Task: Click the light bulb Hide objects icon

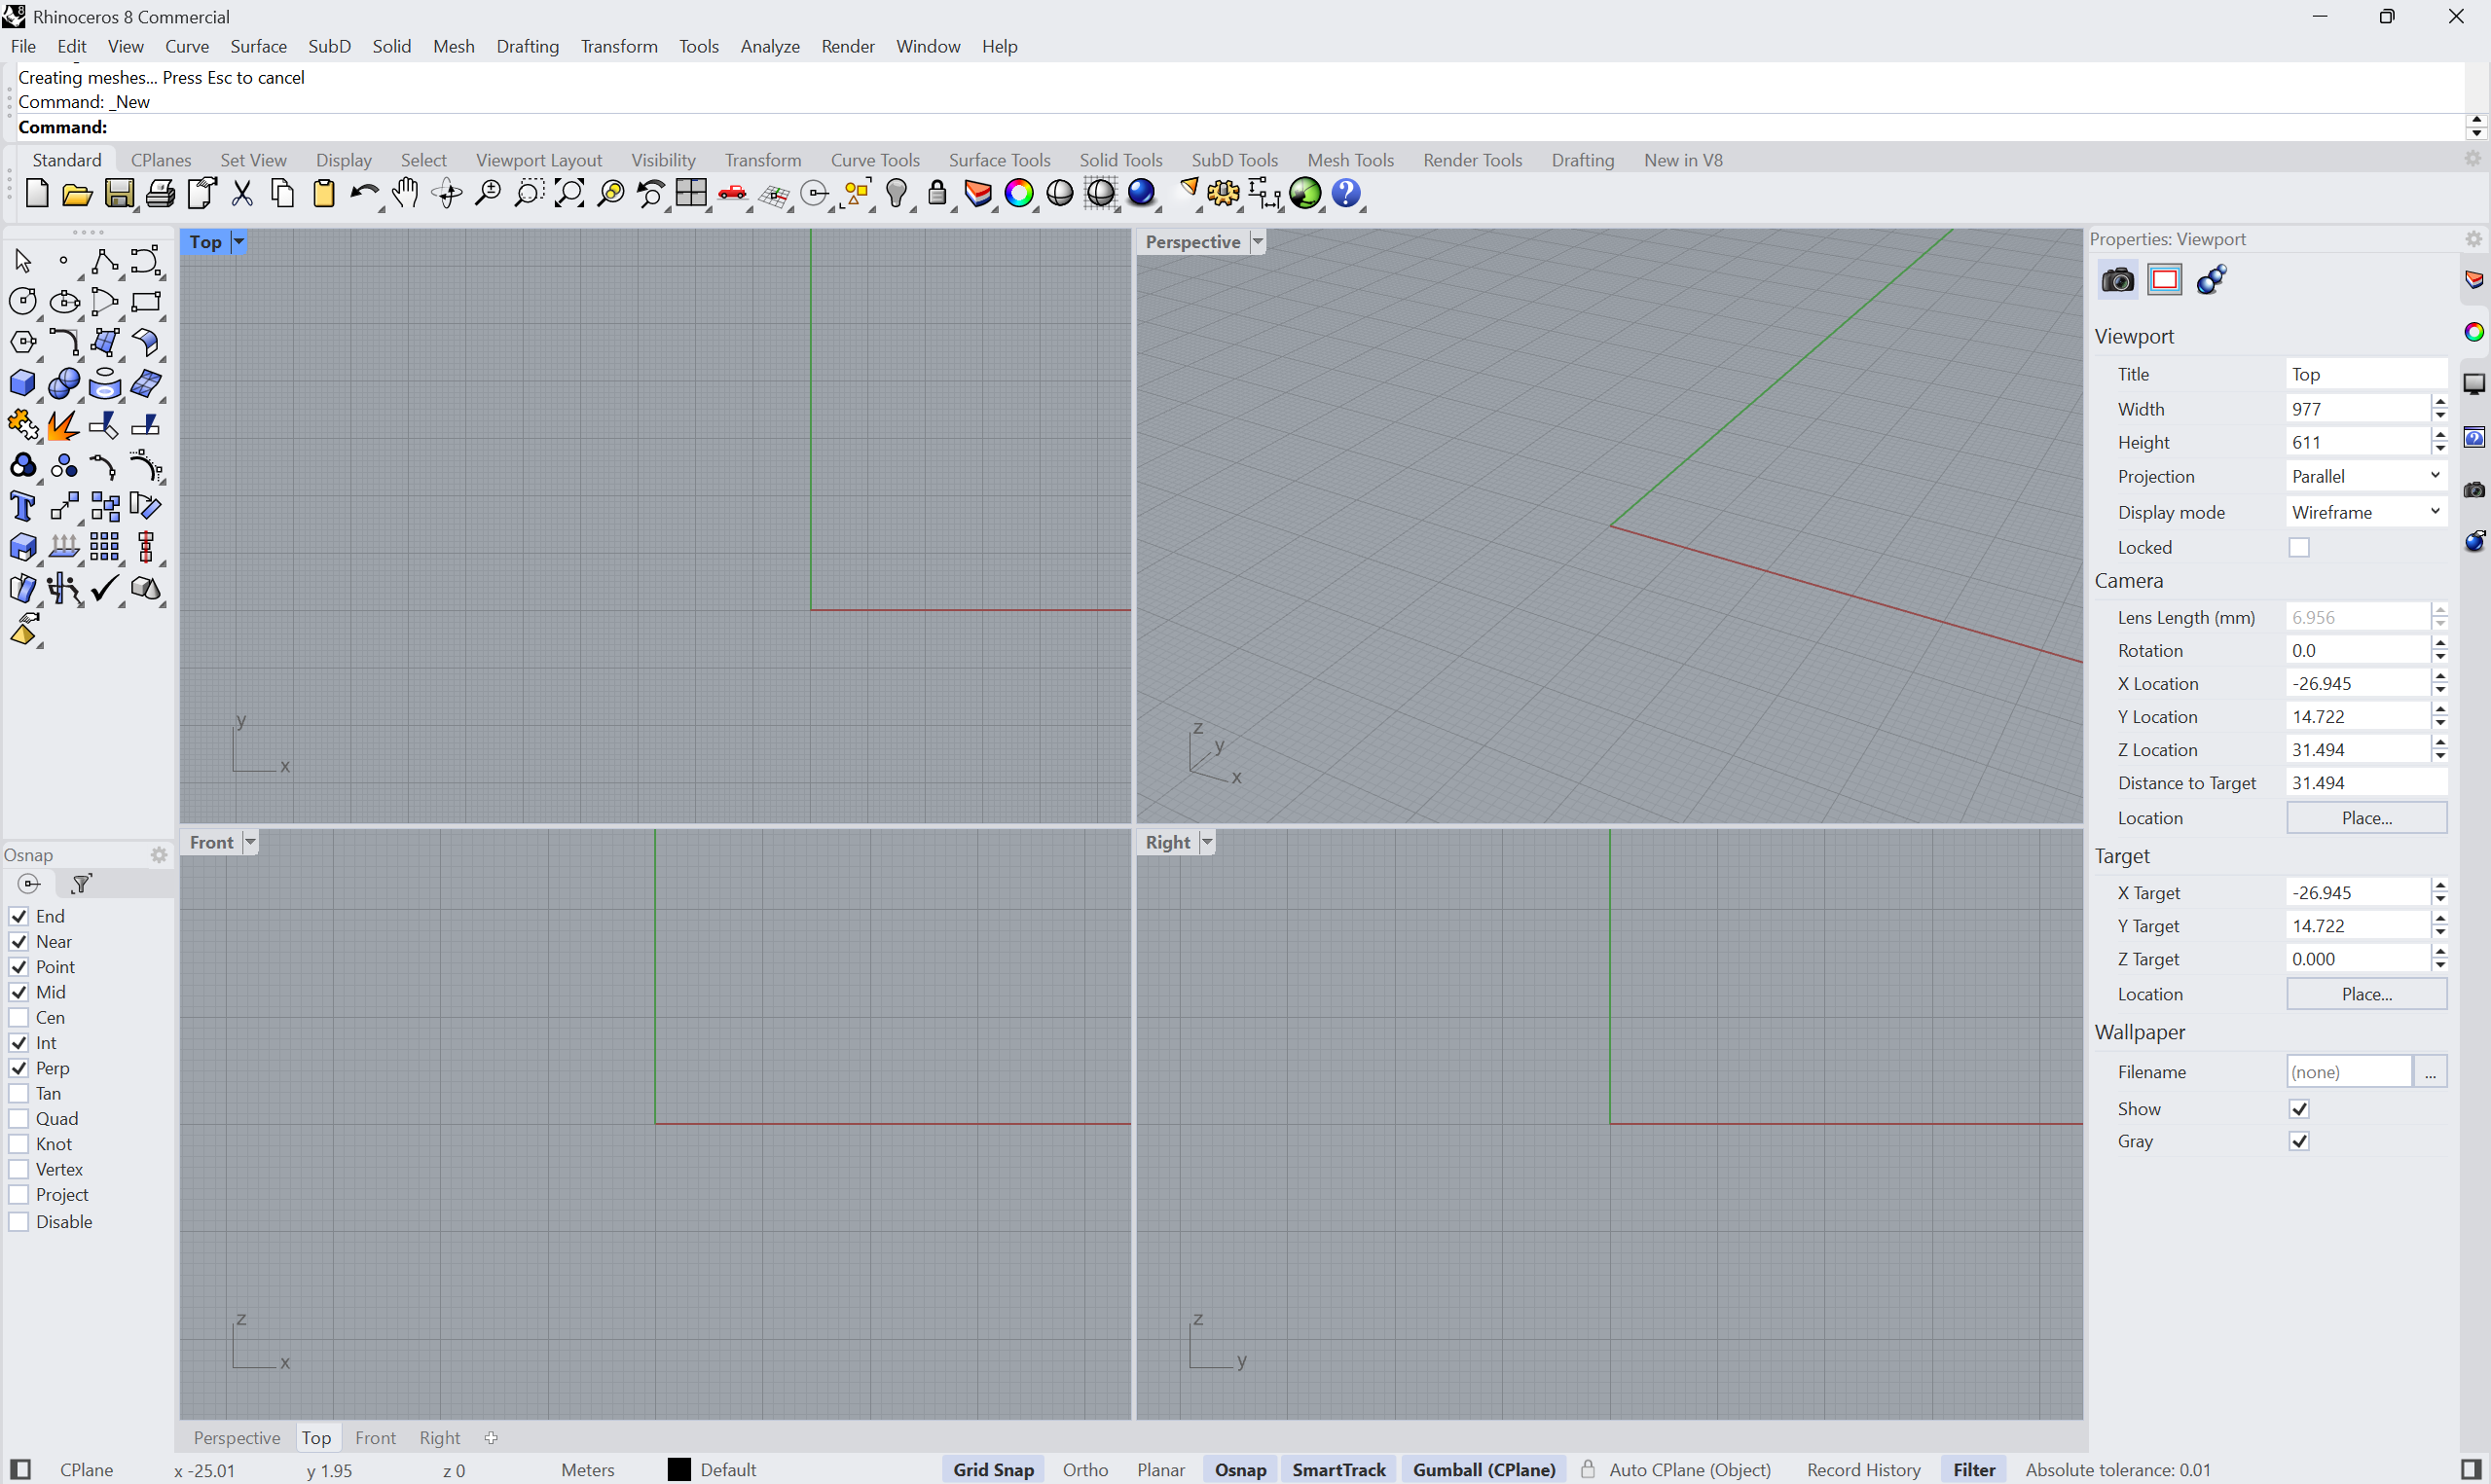Action: [x=897, y=194]
